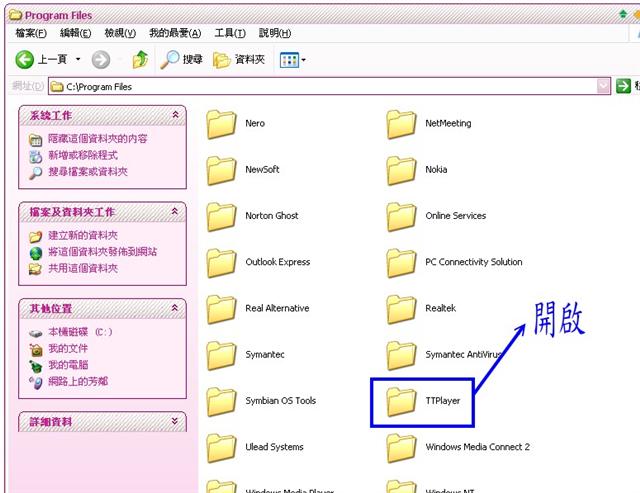Open the 檔案(F) menu
The height and width of the screenshot is (493, 640).
pos(31,33)
